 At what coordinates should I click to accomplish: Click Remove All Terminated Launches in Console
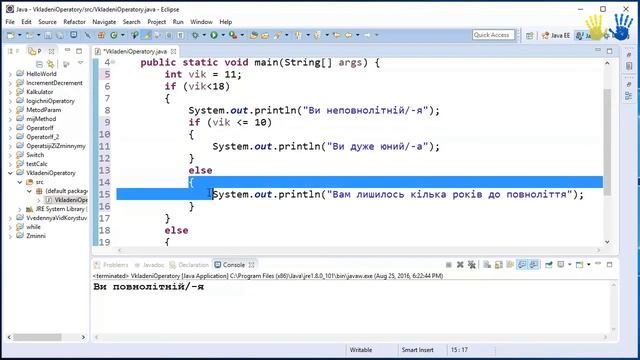click(x=471, y=265)
